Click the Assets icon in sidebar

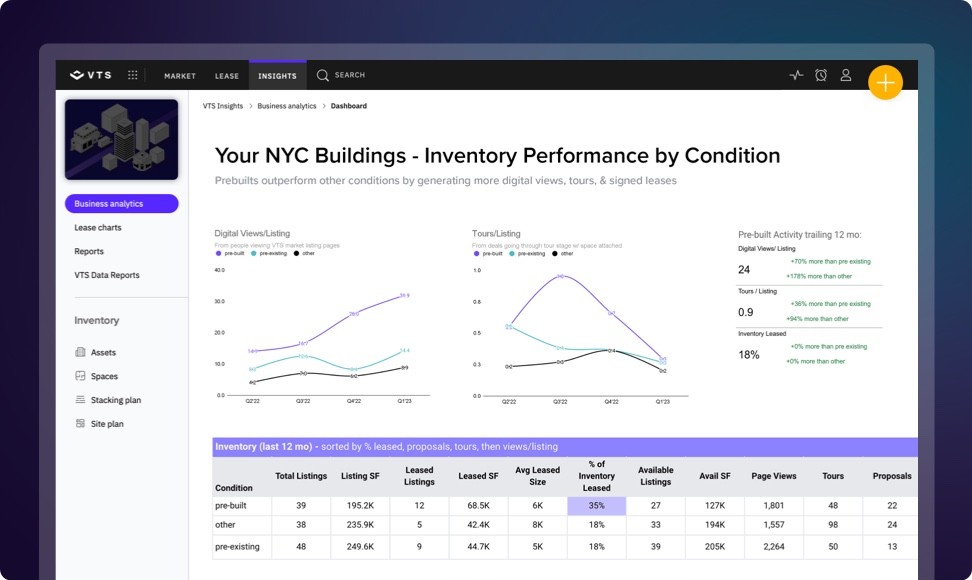coord(81,353)
